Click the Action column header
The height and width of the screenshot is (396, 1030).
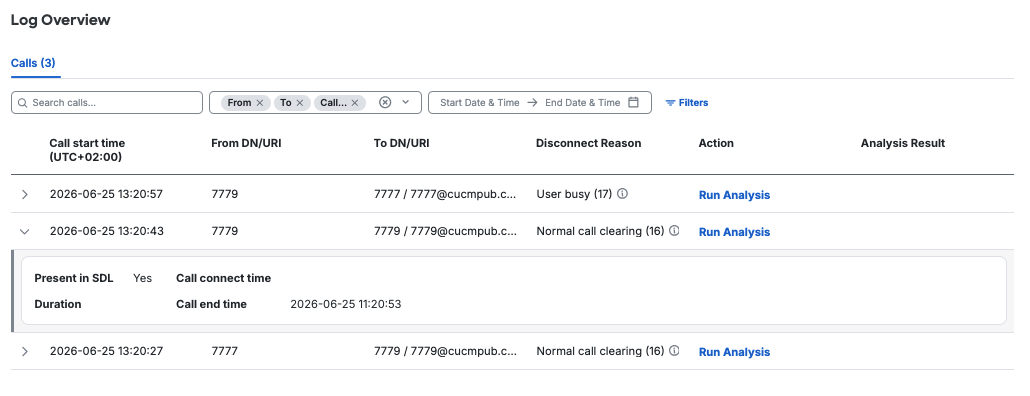pyautogui.click(x=716, y=143)
